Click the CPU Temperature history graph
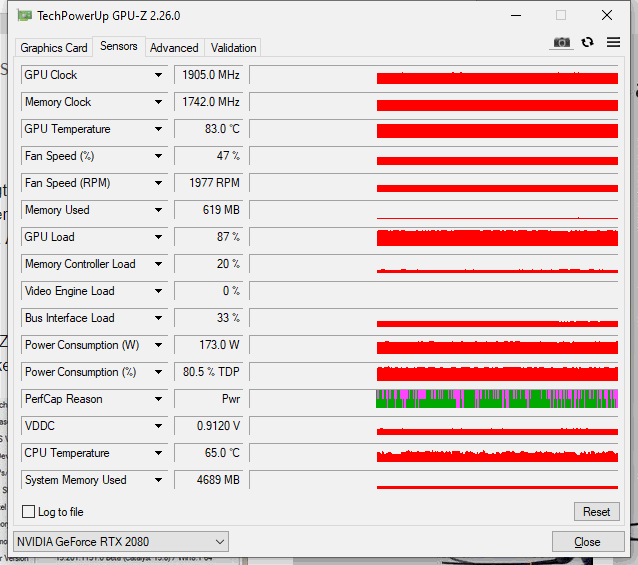The image size is (638, 565). 434,453
